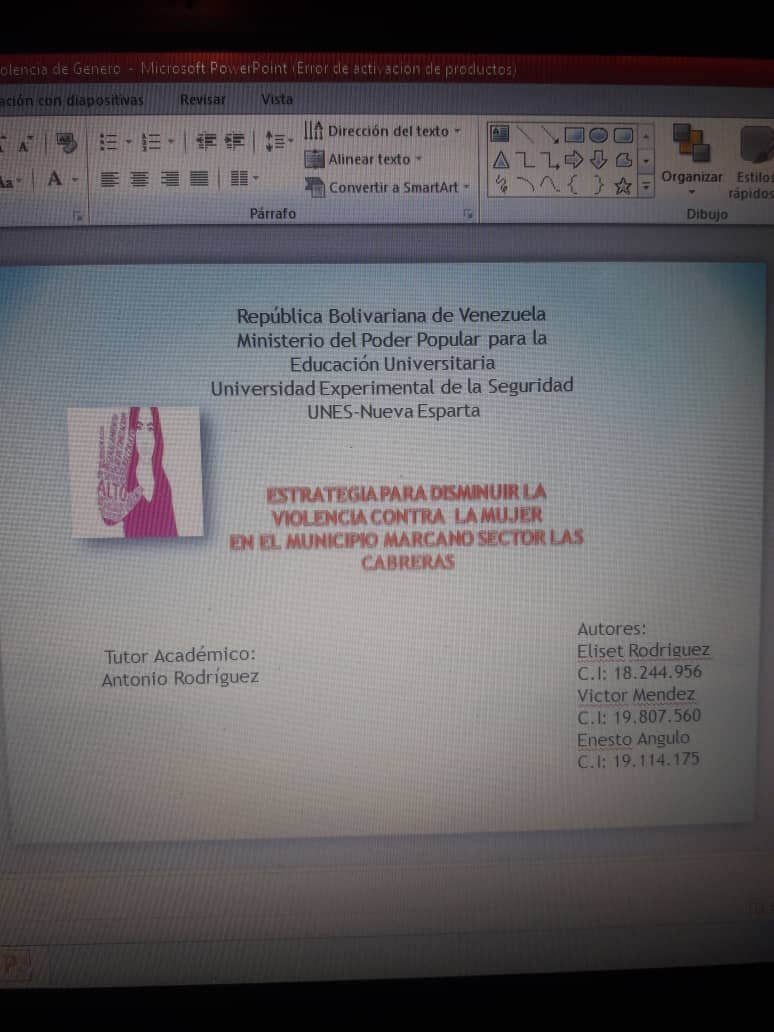Screen dimensions: 774x1032
Task: Increase the list indent level
Action: tap(234, 141)
